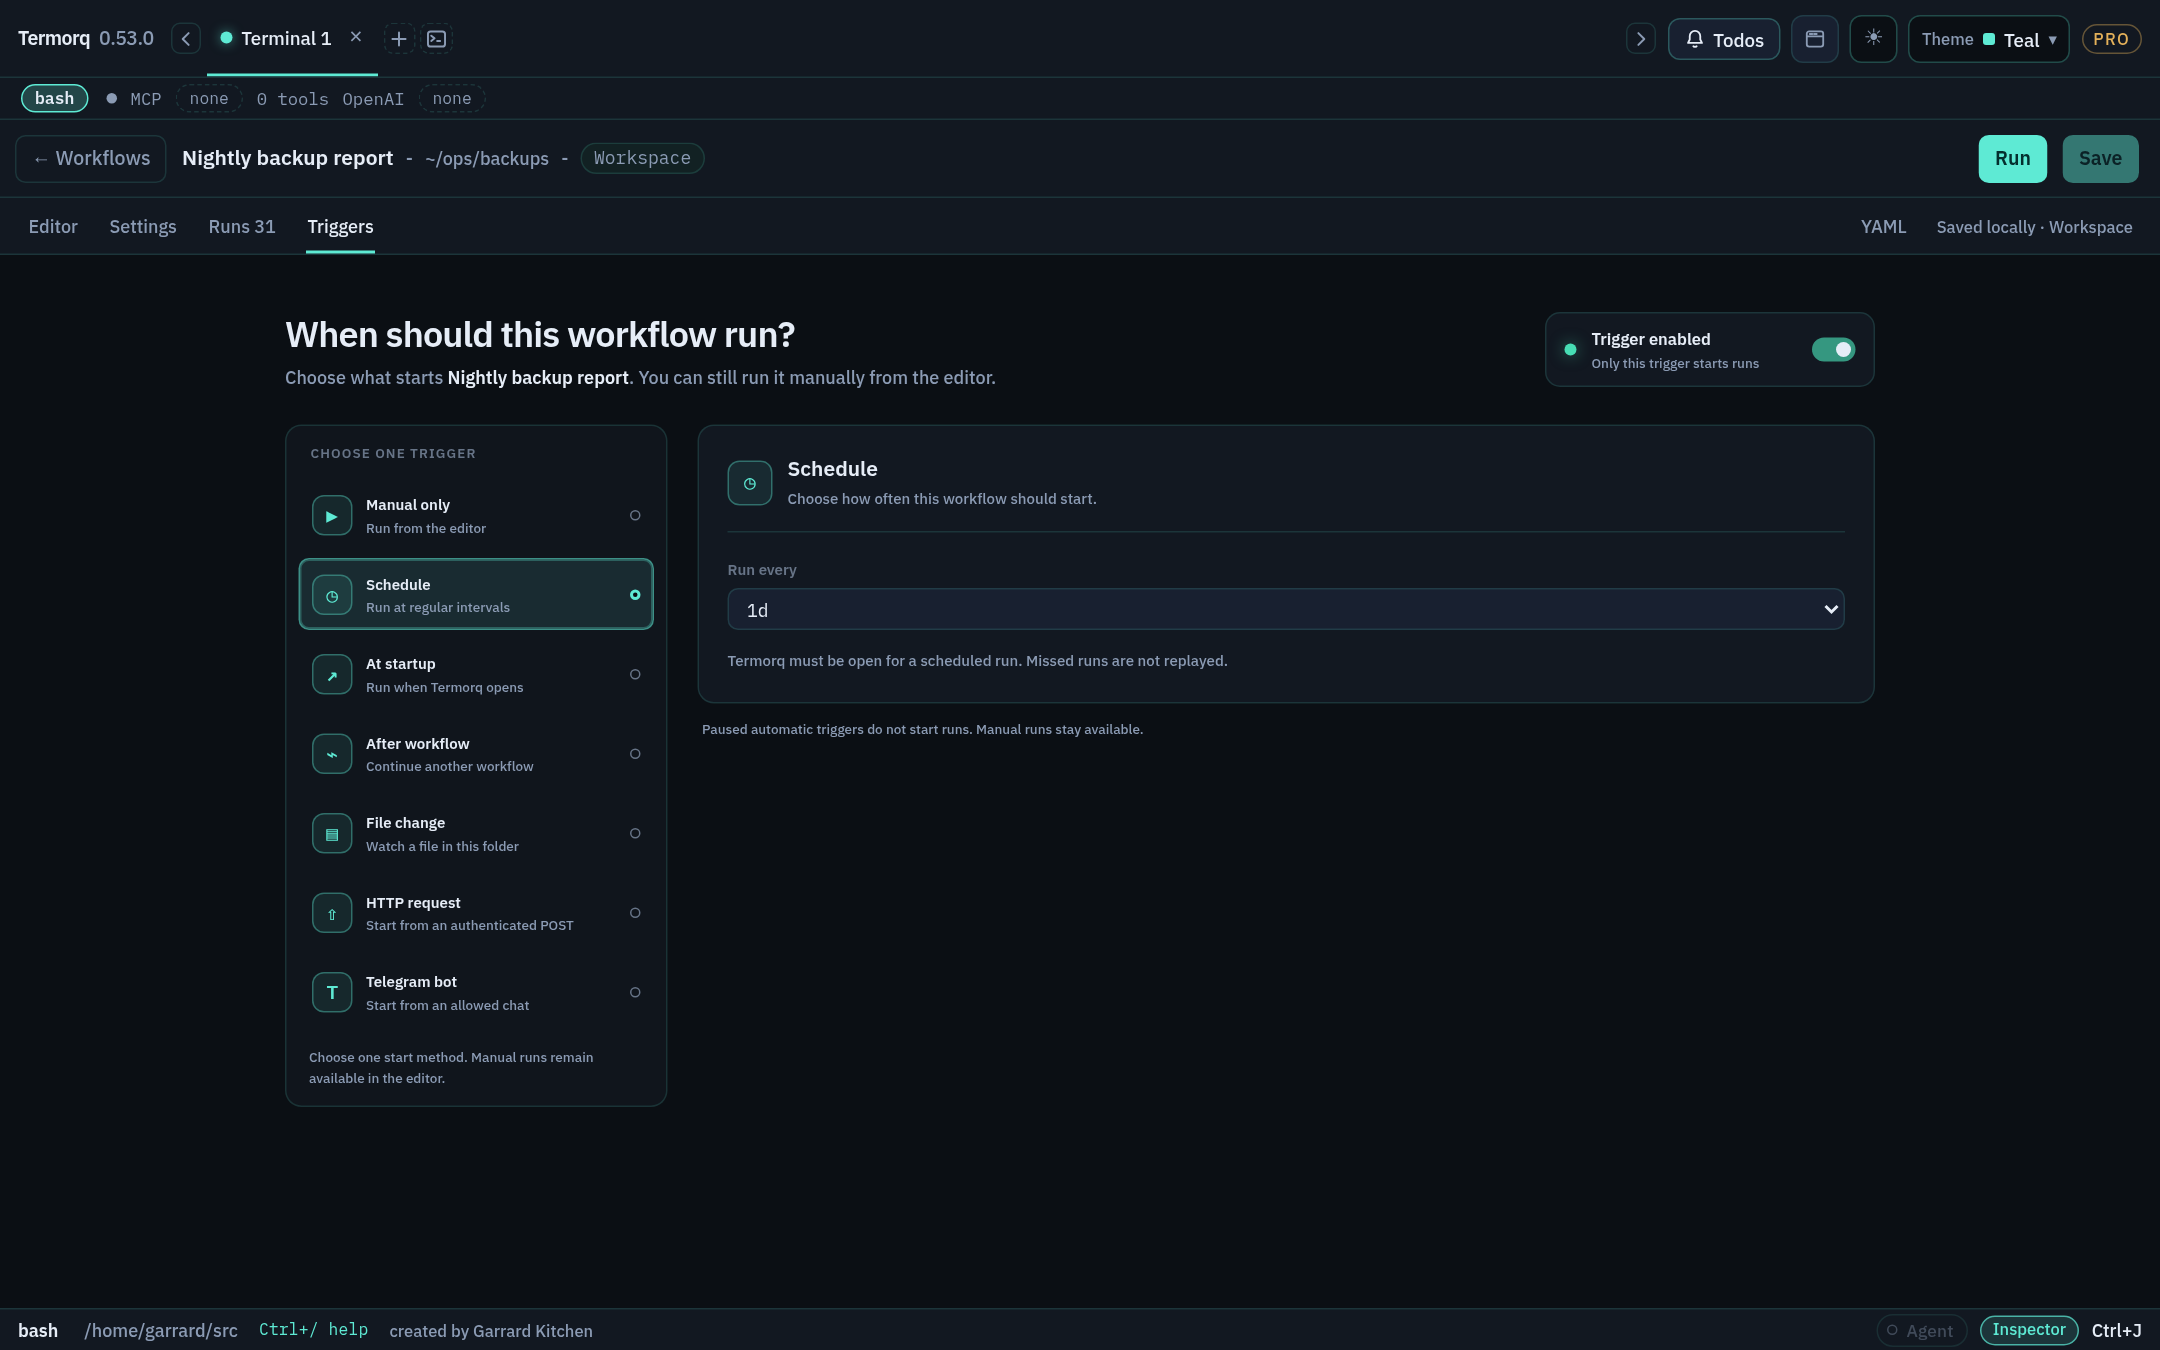The height and width of the screenshot is (1350, 2160).
Task: Switch to the Settings tab
Action: (x=143, y=227)
